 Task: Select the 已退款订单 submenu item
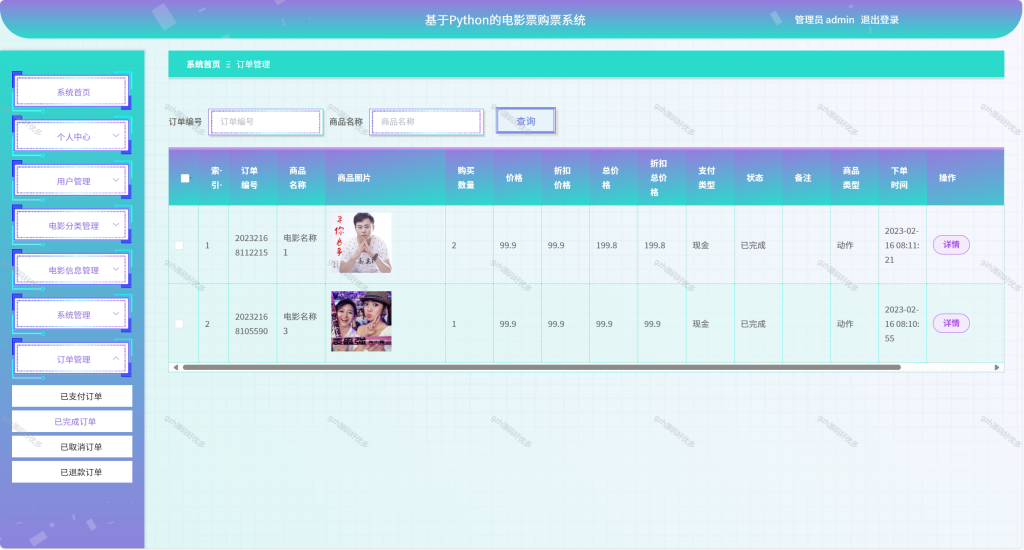(x=72, y=472)
